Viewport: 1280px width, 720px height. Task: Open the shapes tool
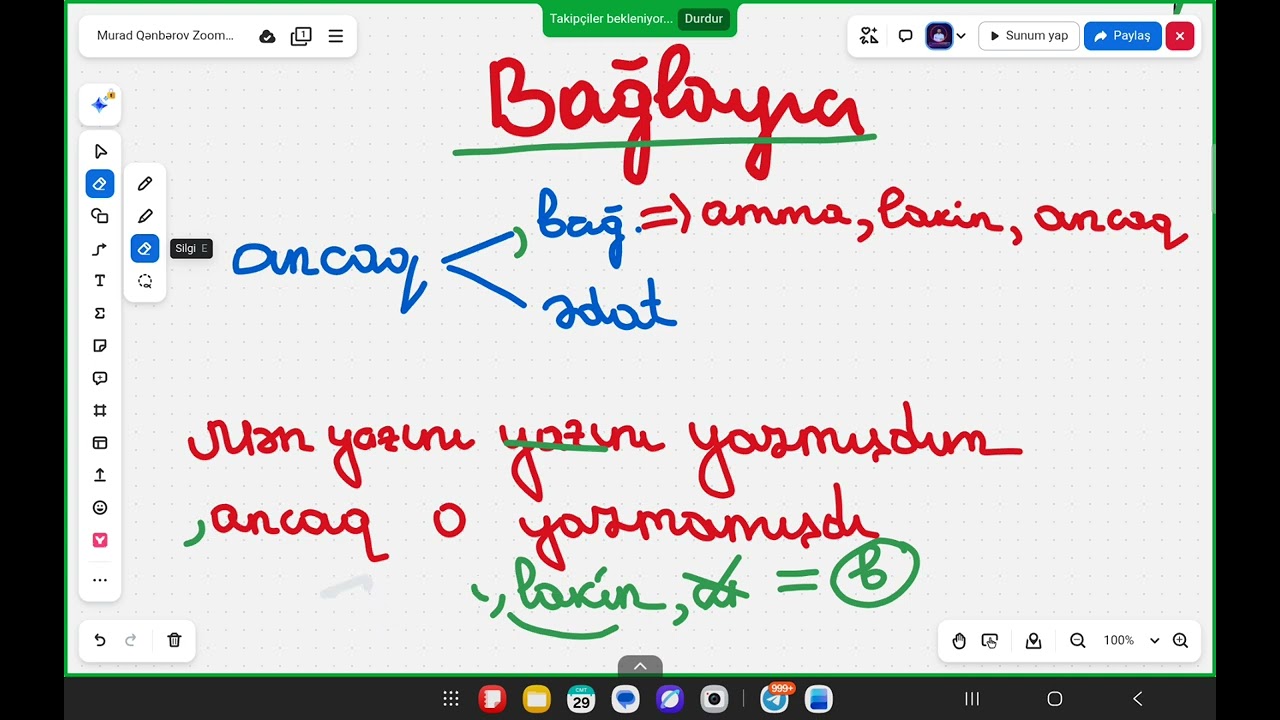click(100, 216)
